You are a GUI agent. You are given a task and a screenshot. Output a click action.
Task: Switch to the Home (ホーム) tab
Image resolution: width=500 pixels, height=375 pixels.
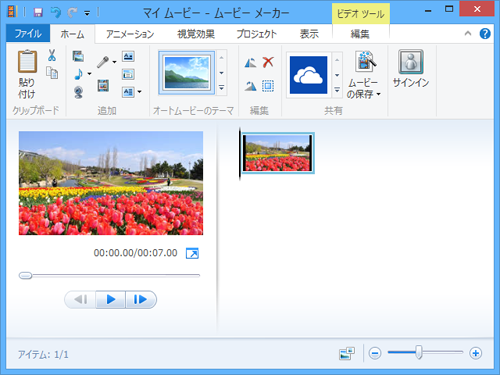click(x=72, y=34)
